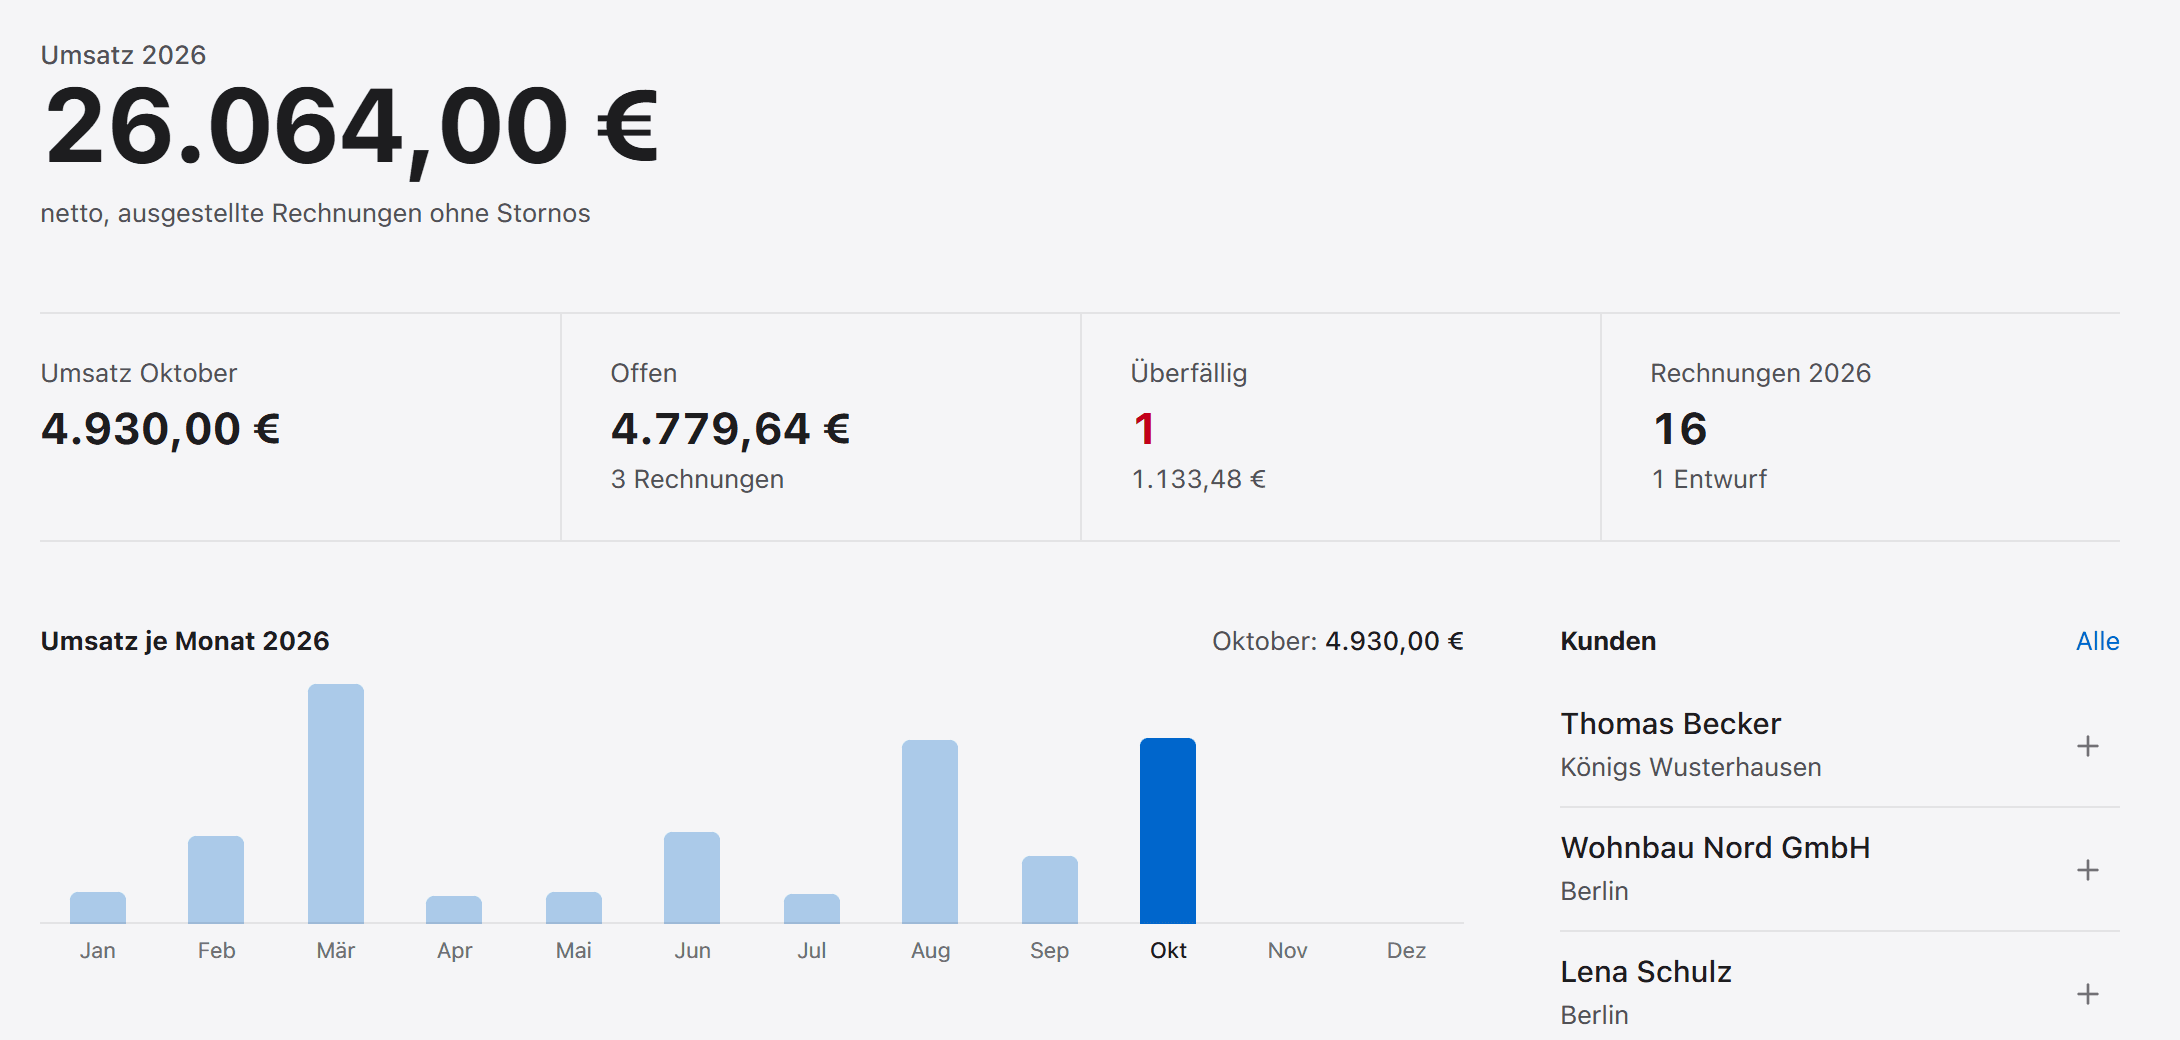The width and height of the screenshot is (2180, 1040).
Task: Select the September revenue bar
Action: pos(1050,889)
